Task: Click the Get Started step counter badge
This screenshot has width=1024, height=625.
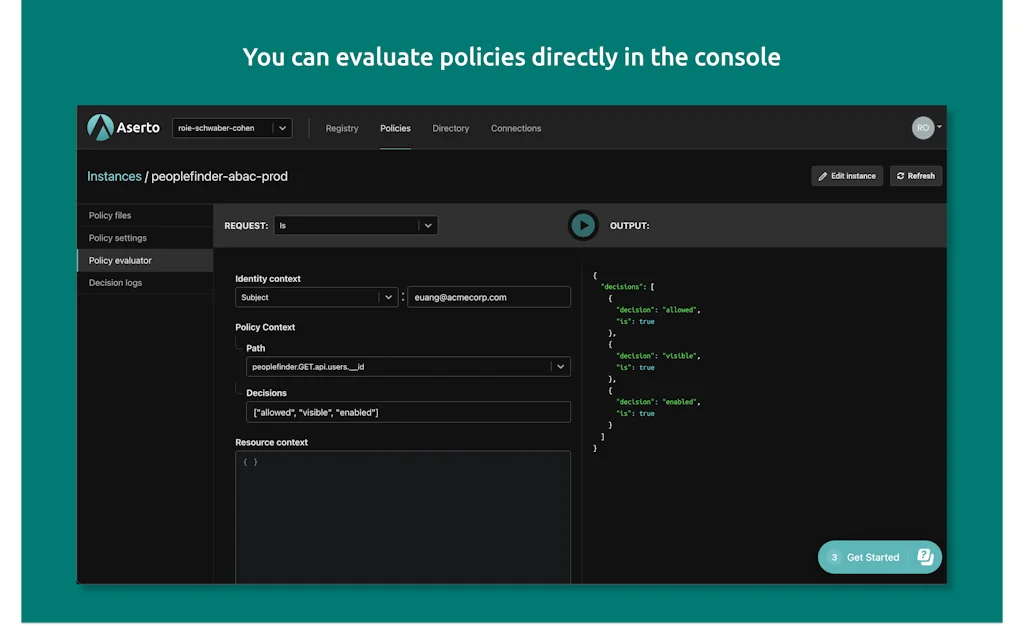Action: 834,558
